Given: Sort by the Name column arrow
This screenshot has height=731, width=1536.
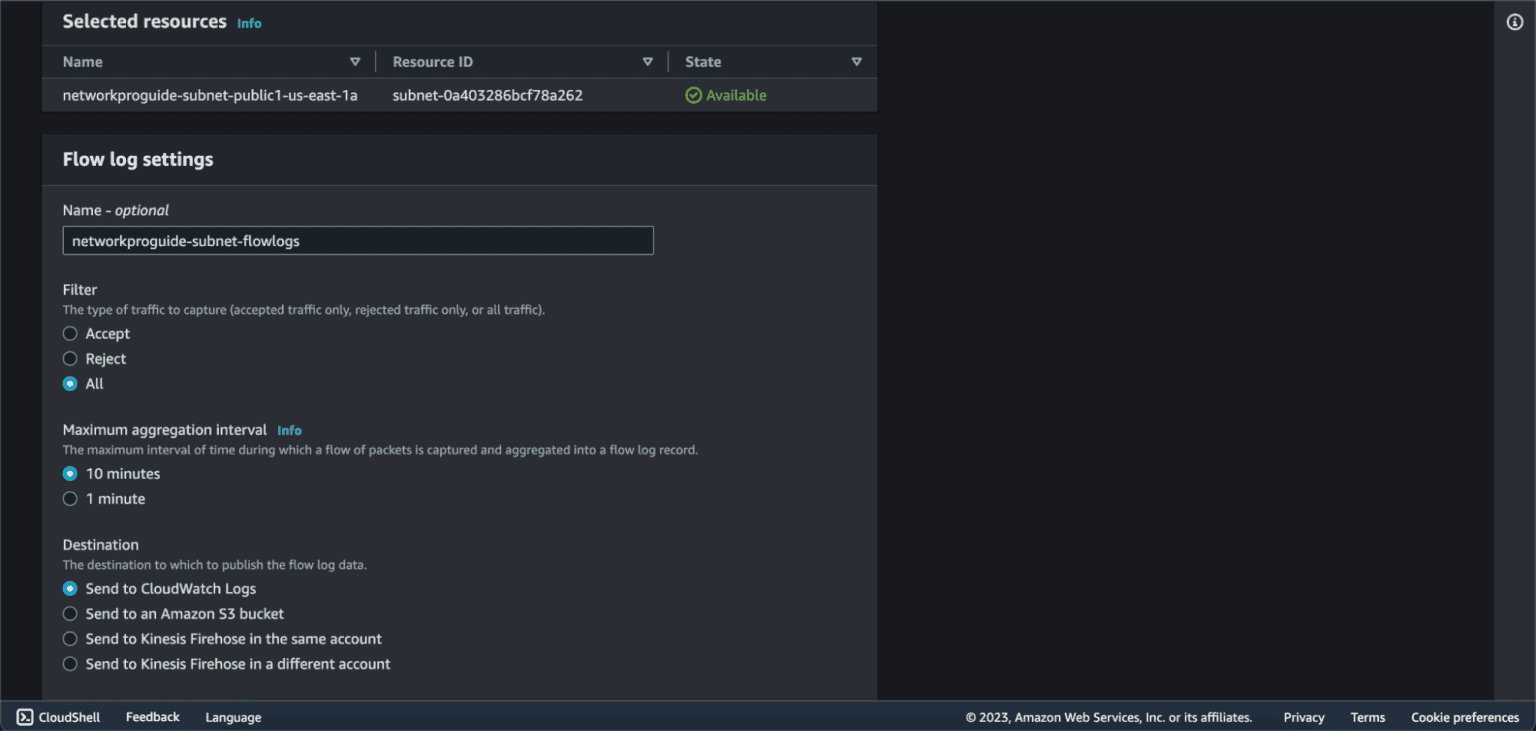Looking at the screenshot, I should (355, 62).
